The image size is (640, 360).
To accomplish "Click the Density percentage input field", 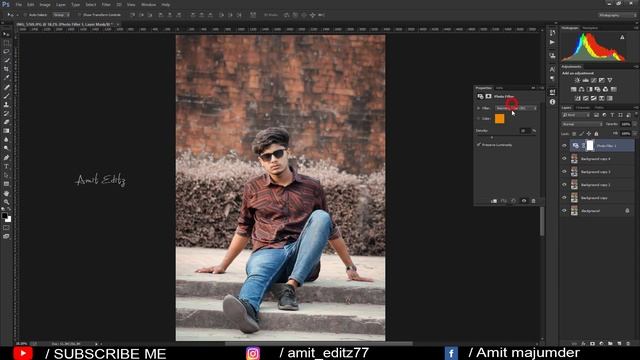I will [x=525, y=131].
